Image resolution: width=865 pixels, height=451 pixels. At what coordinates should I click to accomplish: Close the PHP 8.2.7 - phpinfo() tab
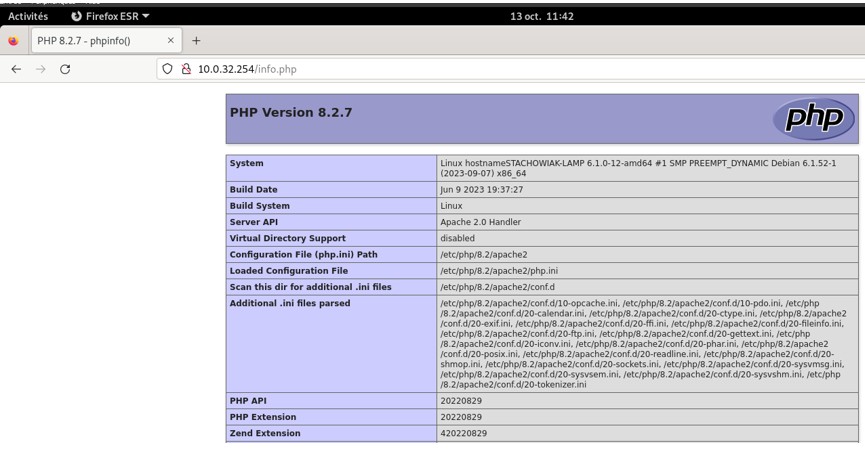pyautogui.click(x=171, y=41)
